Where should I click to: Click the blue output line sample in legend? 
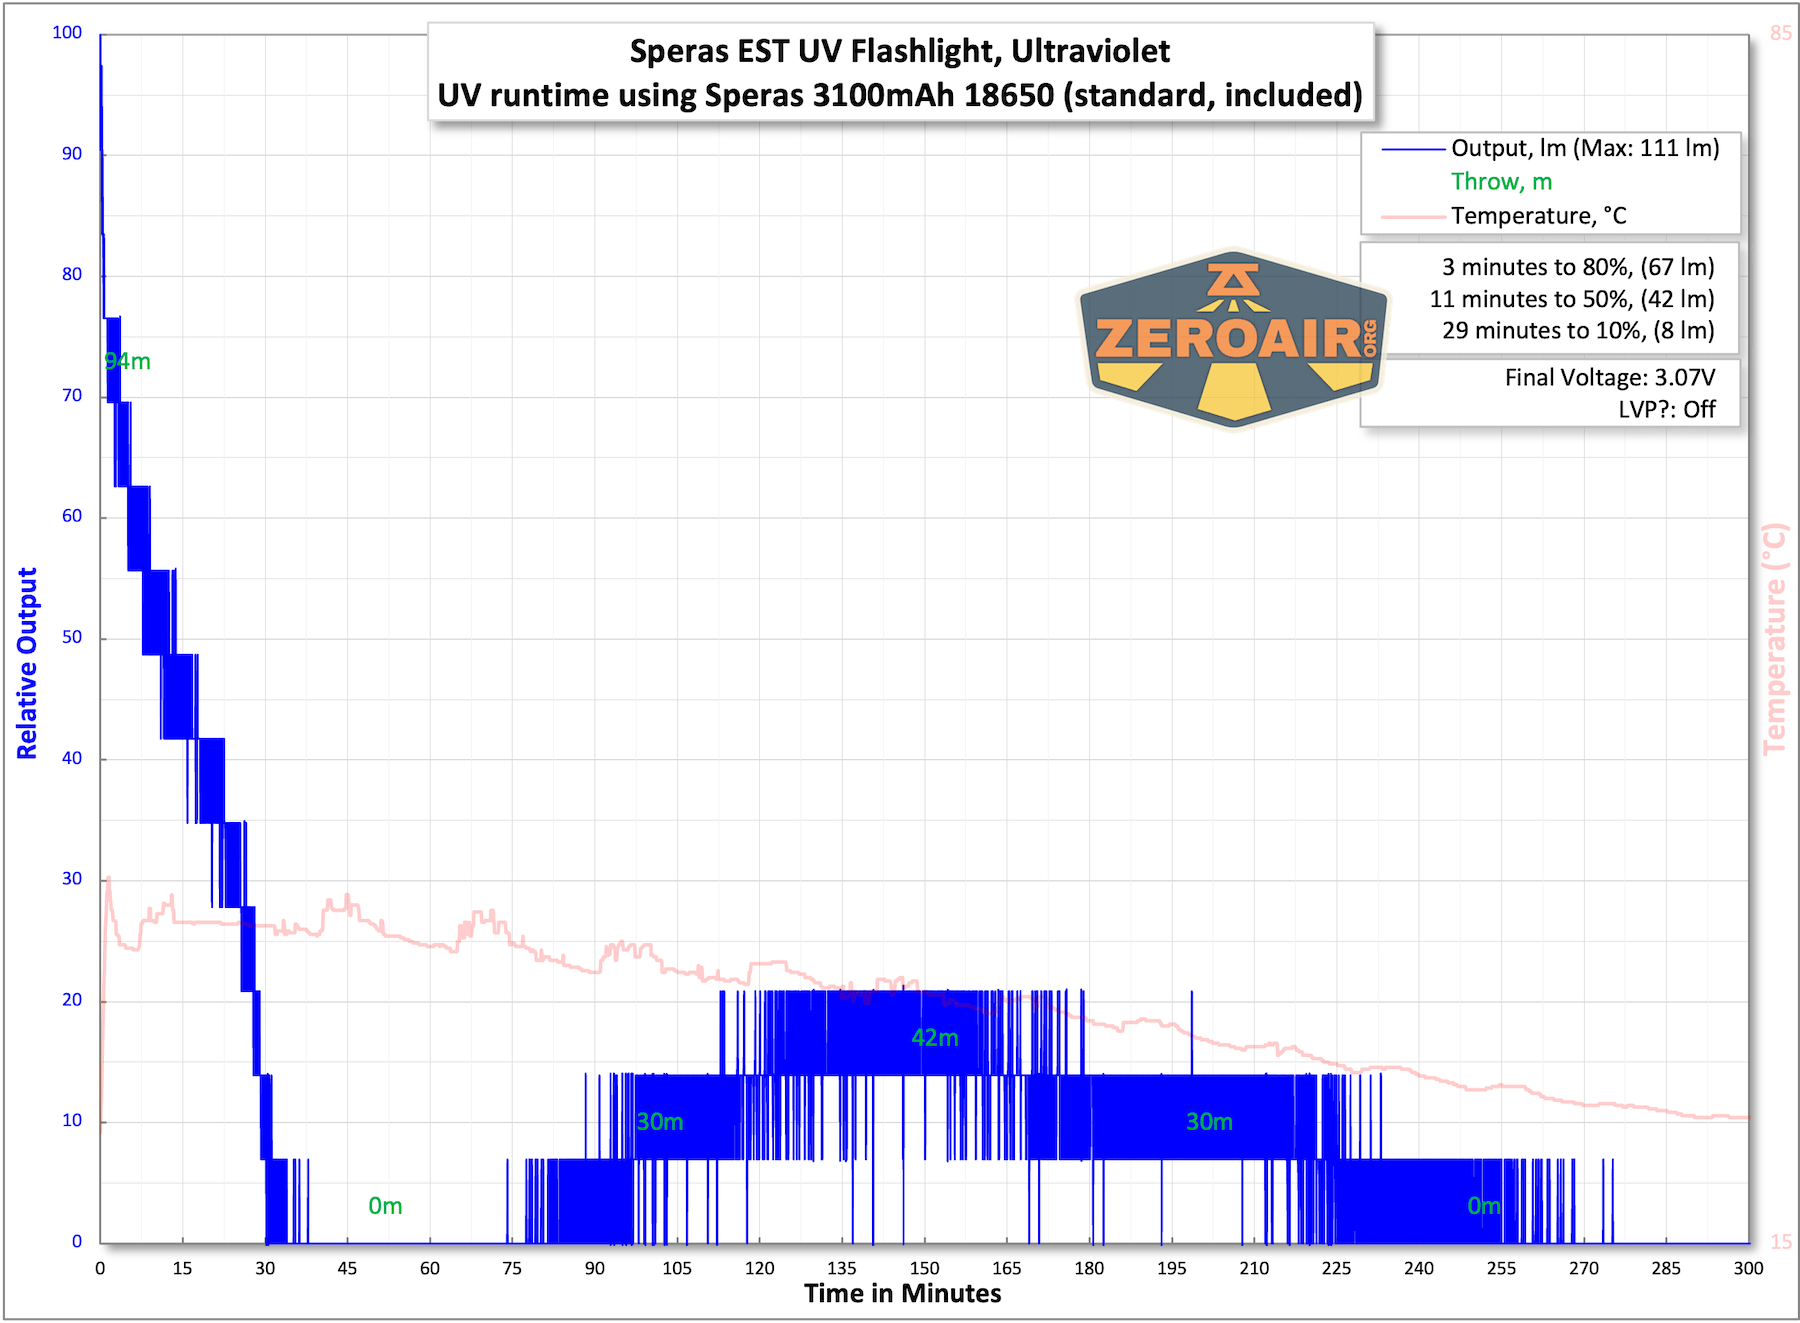1413,149
